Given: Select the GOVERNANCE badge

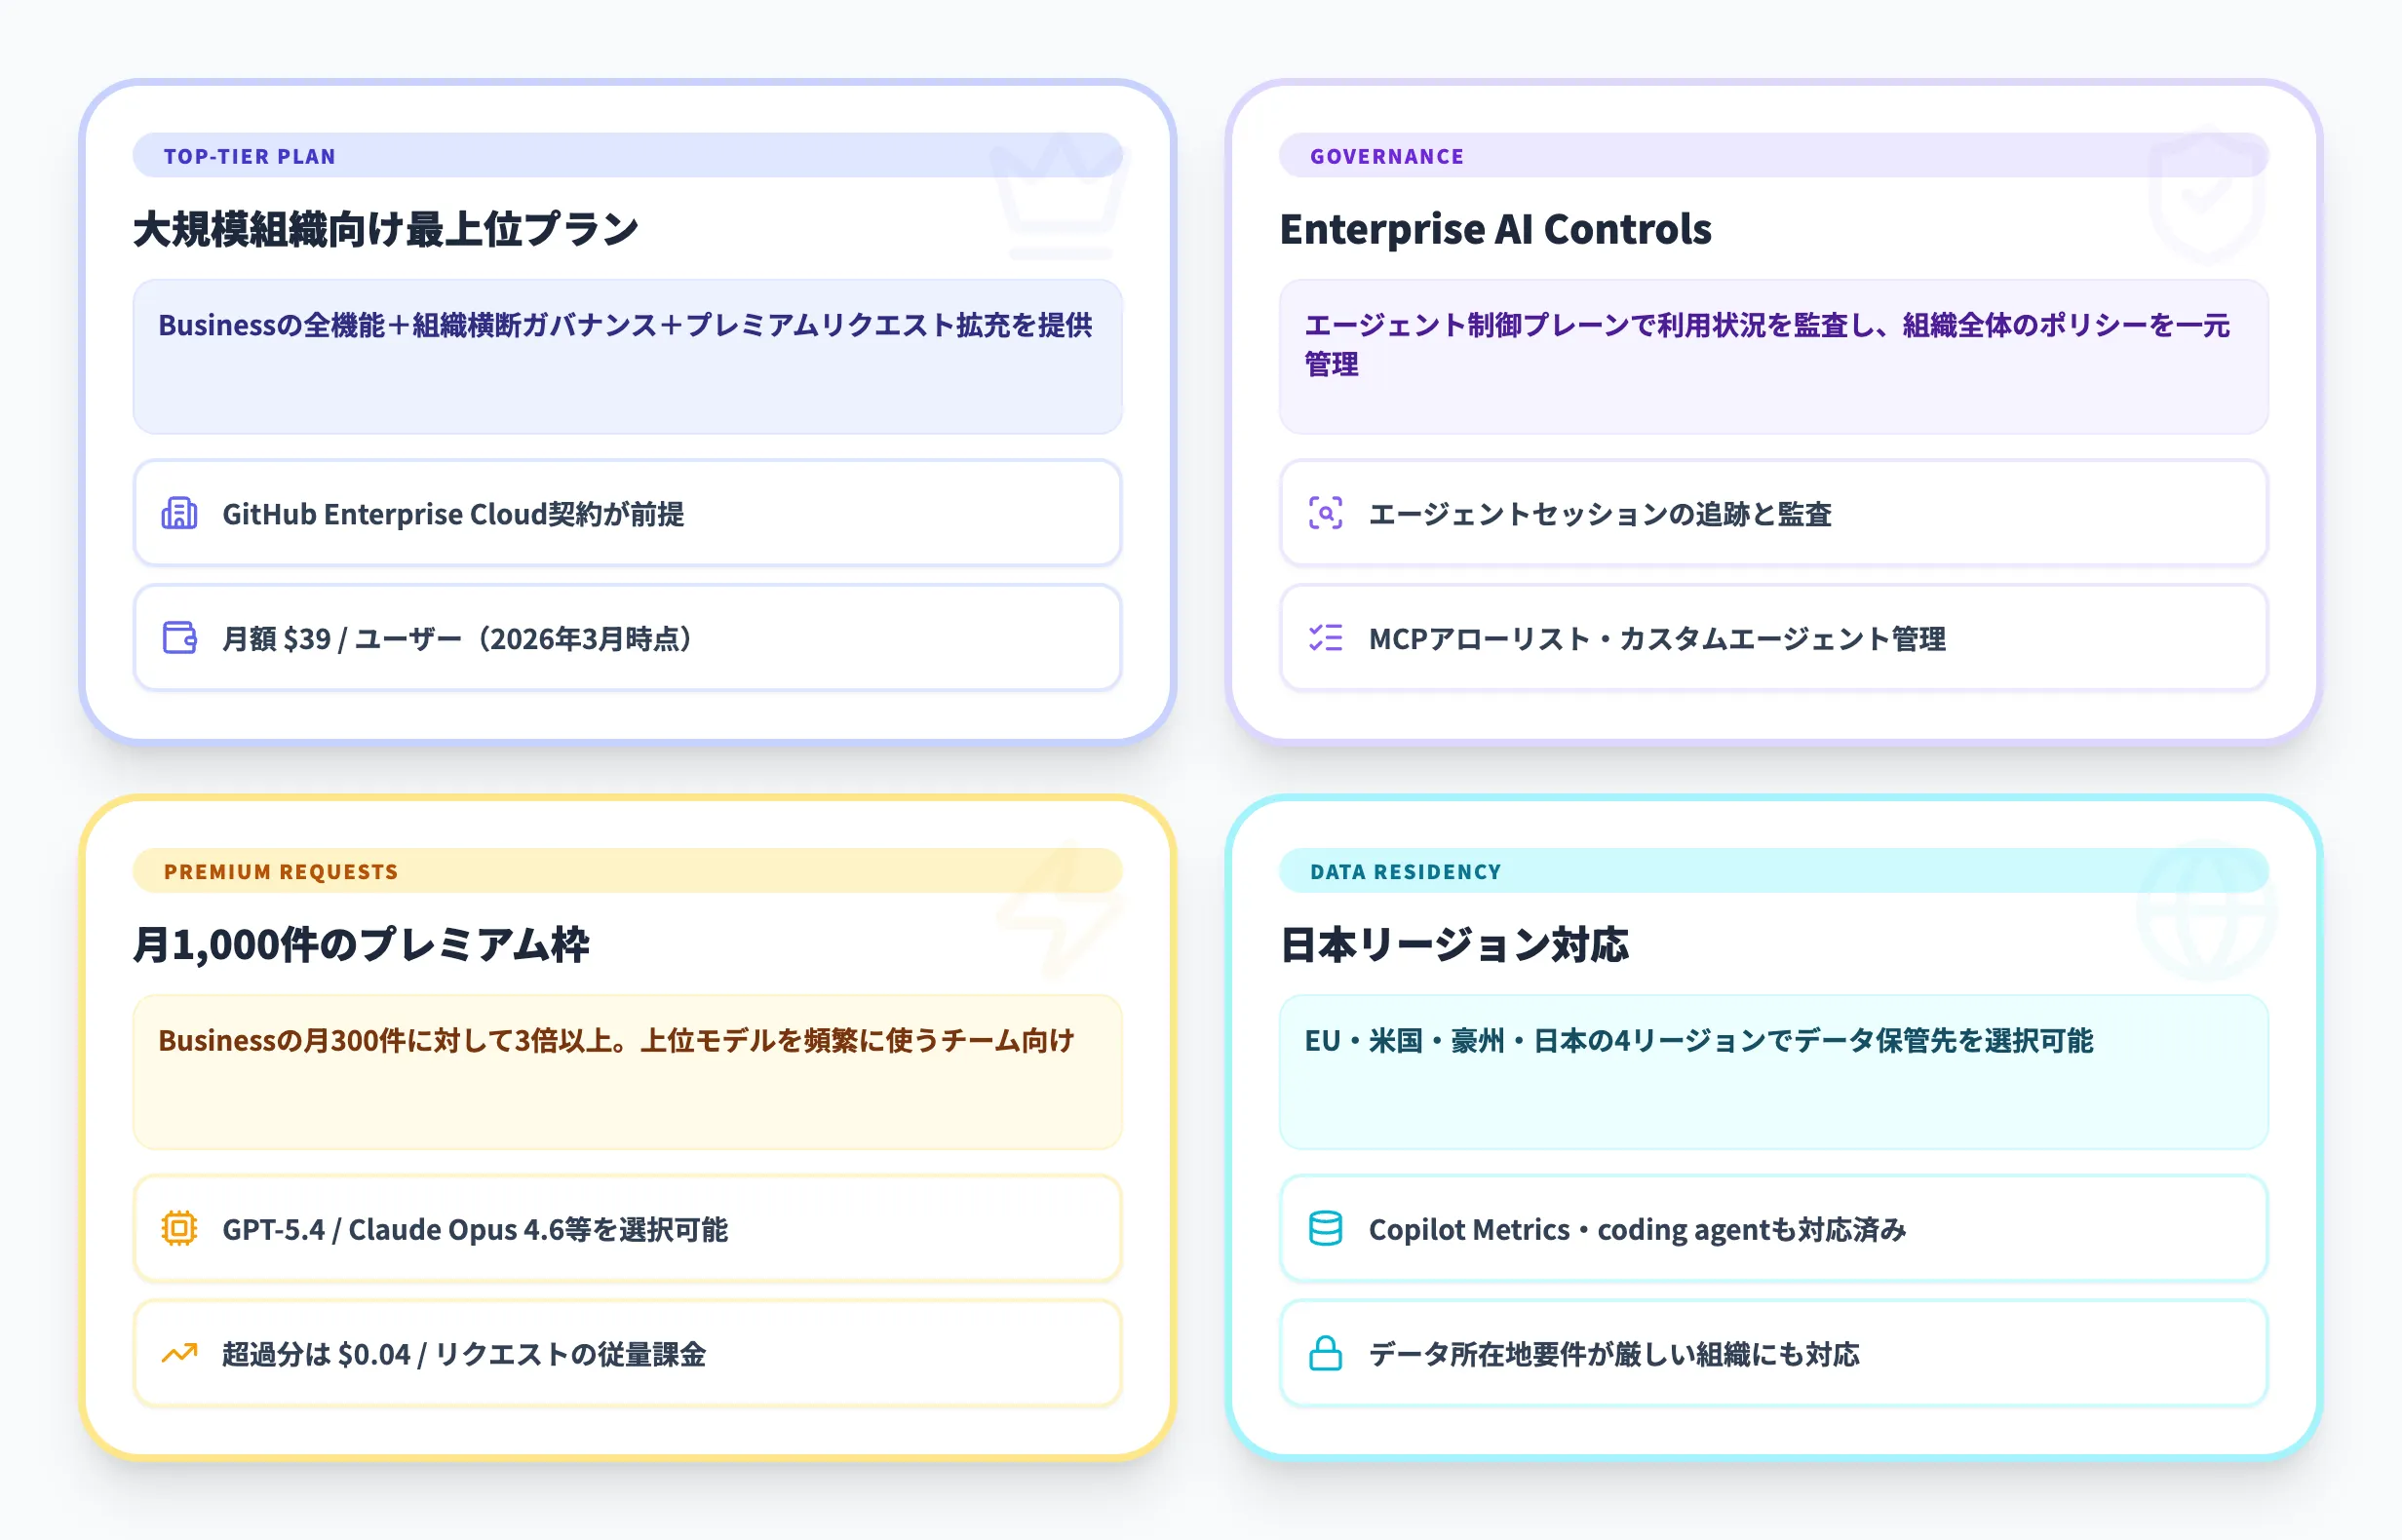Looking at the screenshot, I should click(1387, 156).
